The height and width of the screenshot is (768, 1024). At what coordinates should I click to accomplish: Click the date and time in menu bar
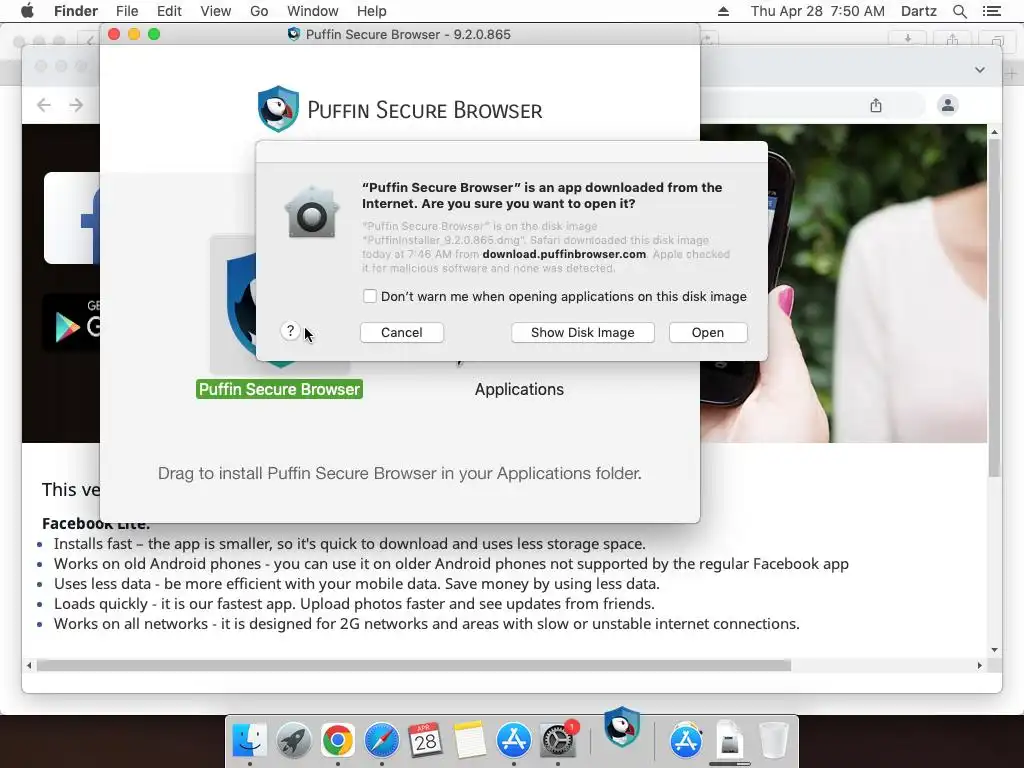pyautogui.click(x=818, y=11)
